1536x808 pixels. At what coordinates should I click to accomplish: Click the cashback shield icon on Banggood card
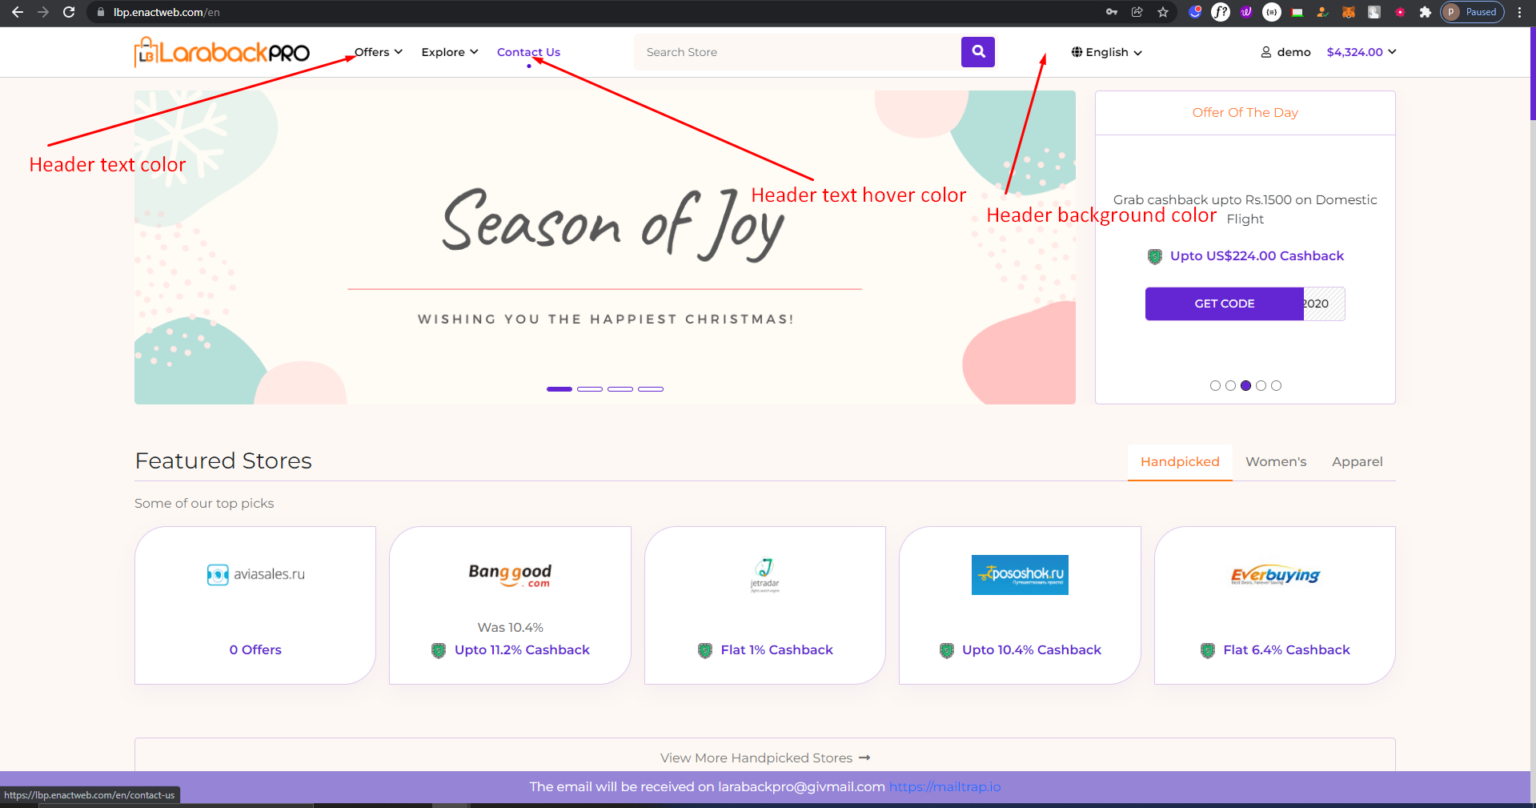pos(439,650)
